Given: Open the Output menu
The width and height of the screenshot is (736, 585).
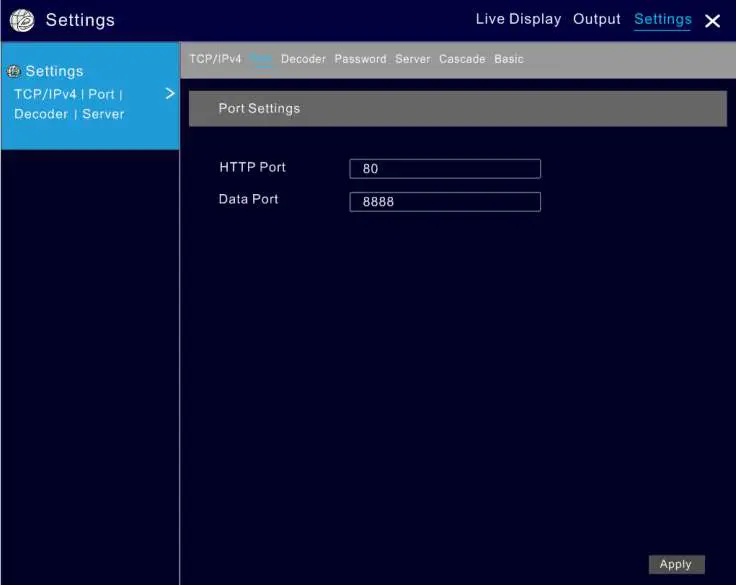Looking at the screenshot, I should (597, 19).
